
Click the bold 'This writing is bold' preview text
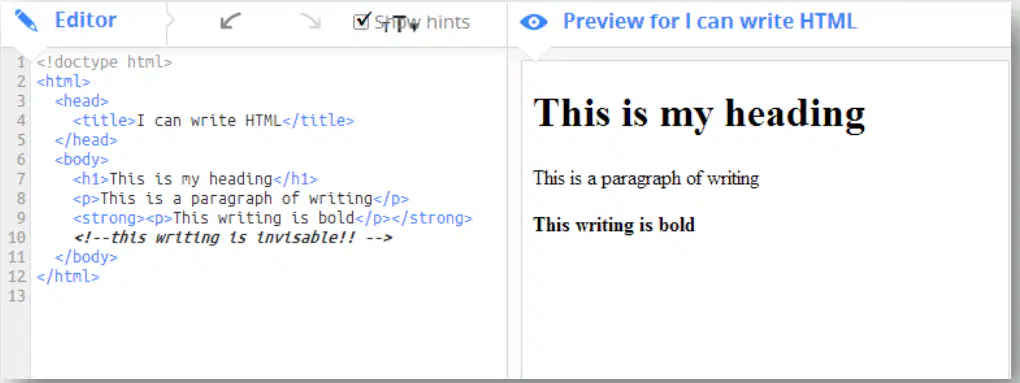(x=614, y=225)
